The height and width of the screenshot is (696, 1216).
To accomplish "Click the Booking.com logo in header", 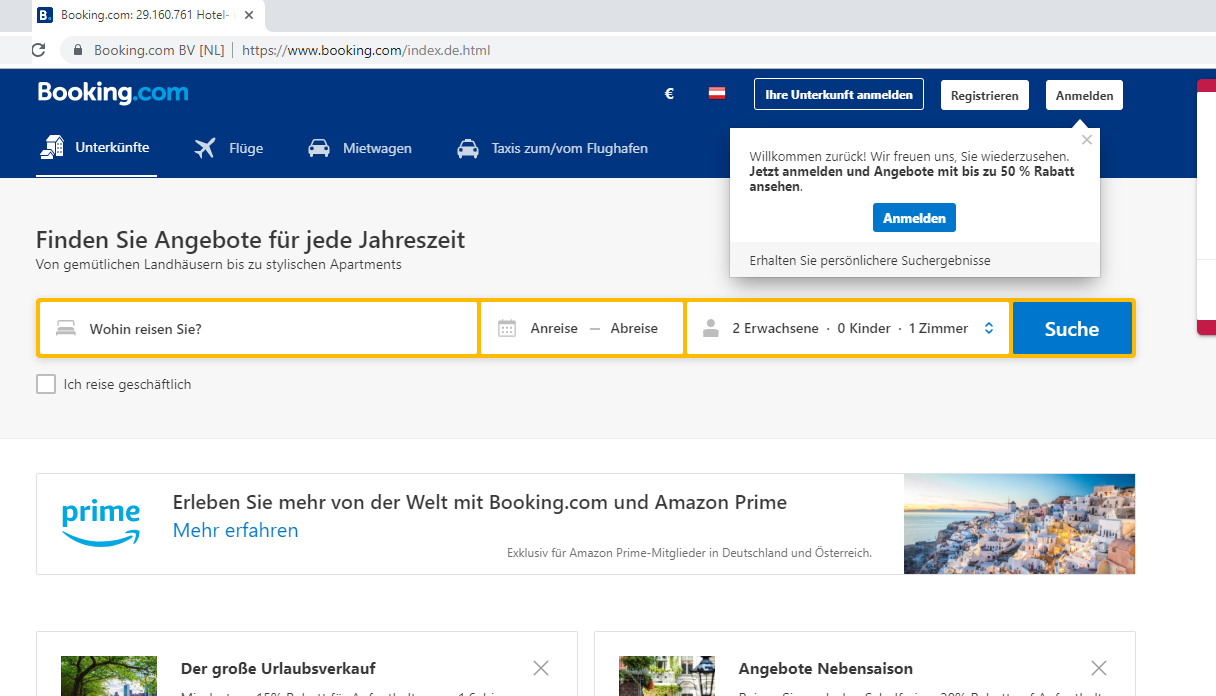I will pos(113,93).
